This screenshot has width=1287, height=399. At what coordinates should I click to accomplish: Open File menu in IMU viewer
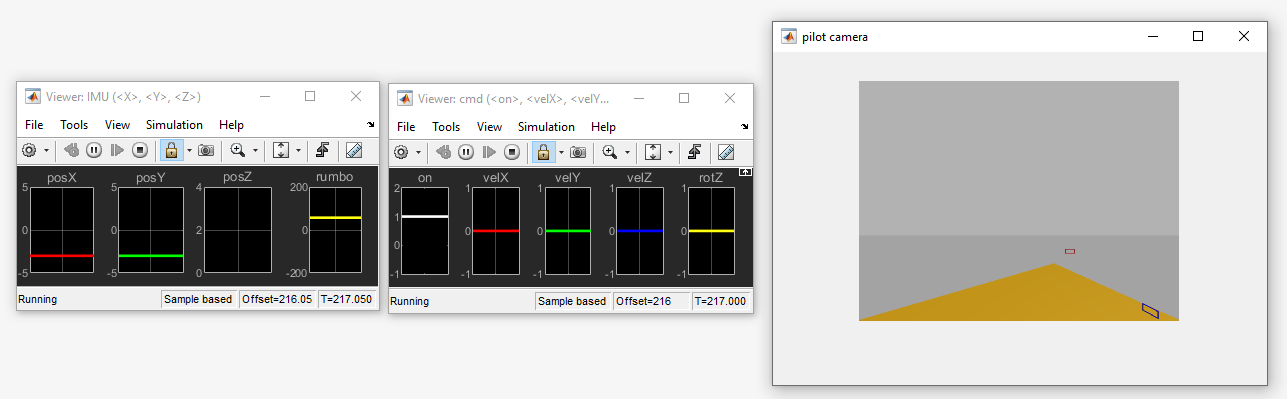pos(34,125)
